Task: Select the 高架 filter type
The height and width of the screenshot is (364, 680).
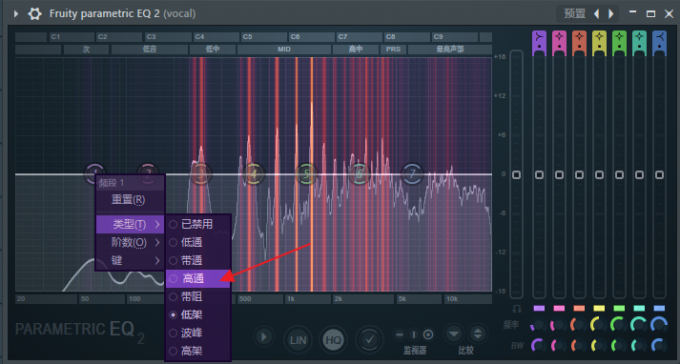Action: click(x=198, y=351)
